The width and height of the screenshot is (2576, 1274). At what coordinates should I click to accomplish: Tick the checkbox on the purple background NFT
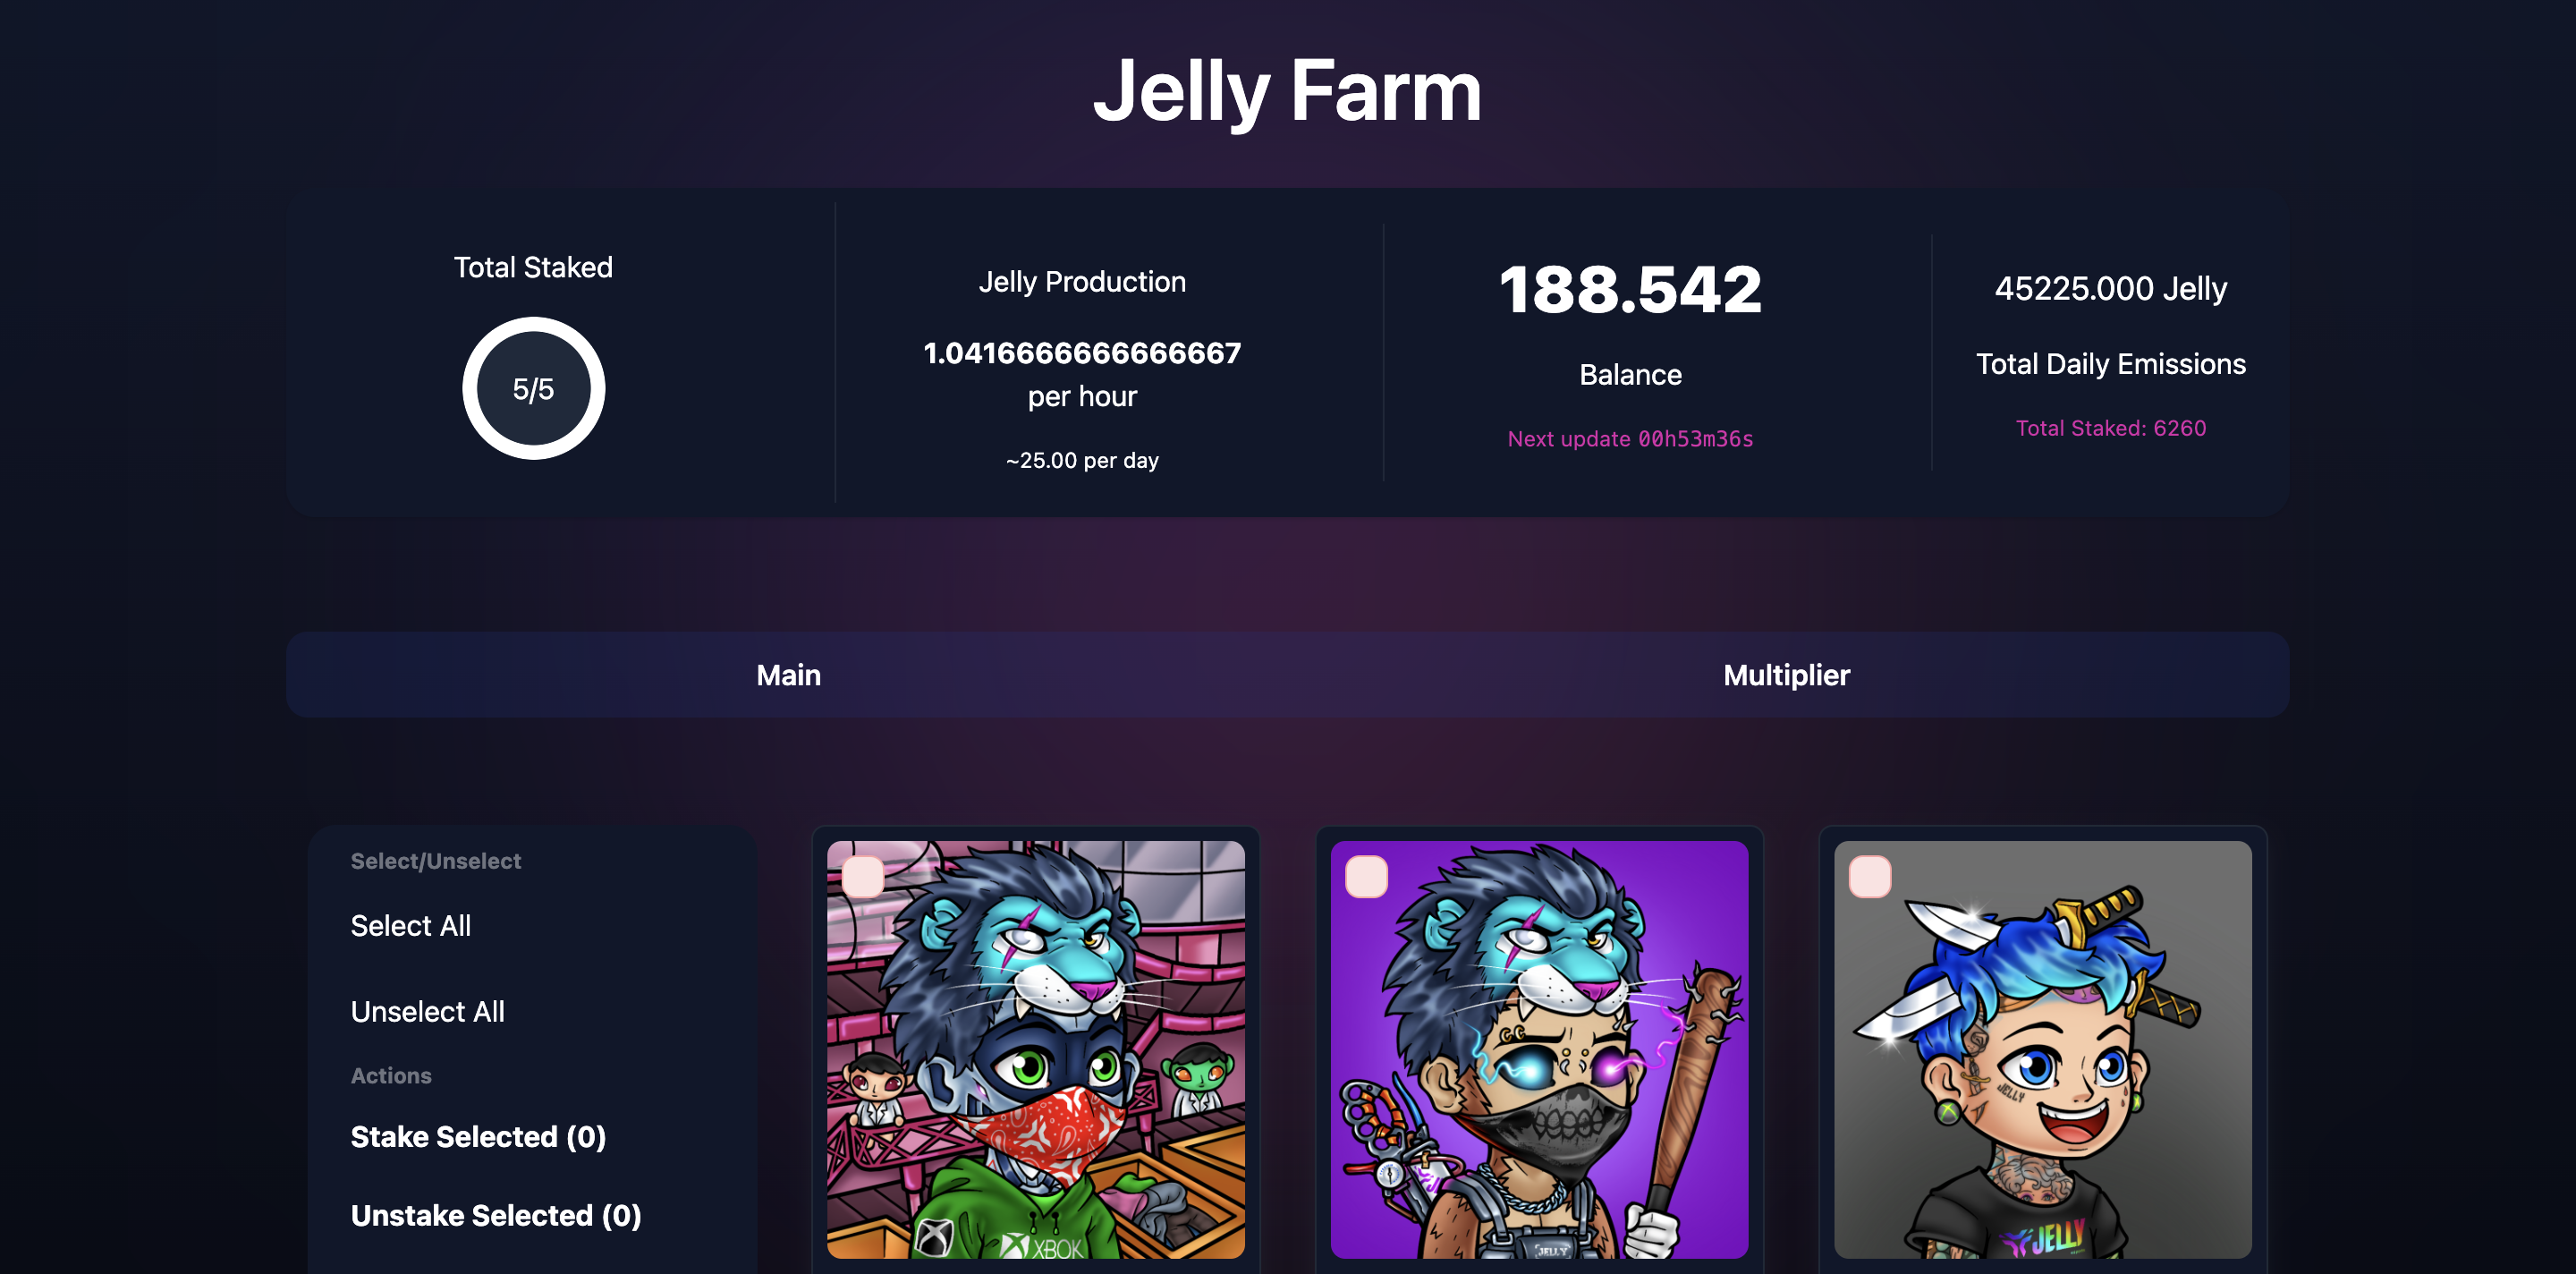(1366, 877)
